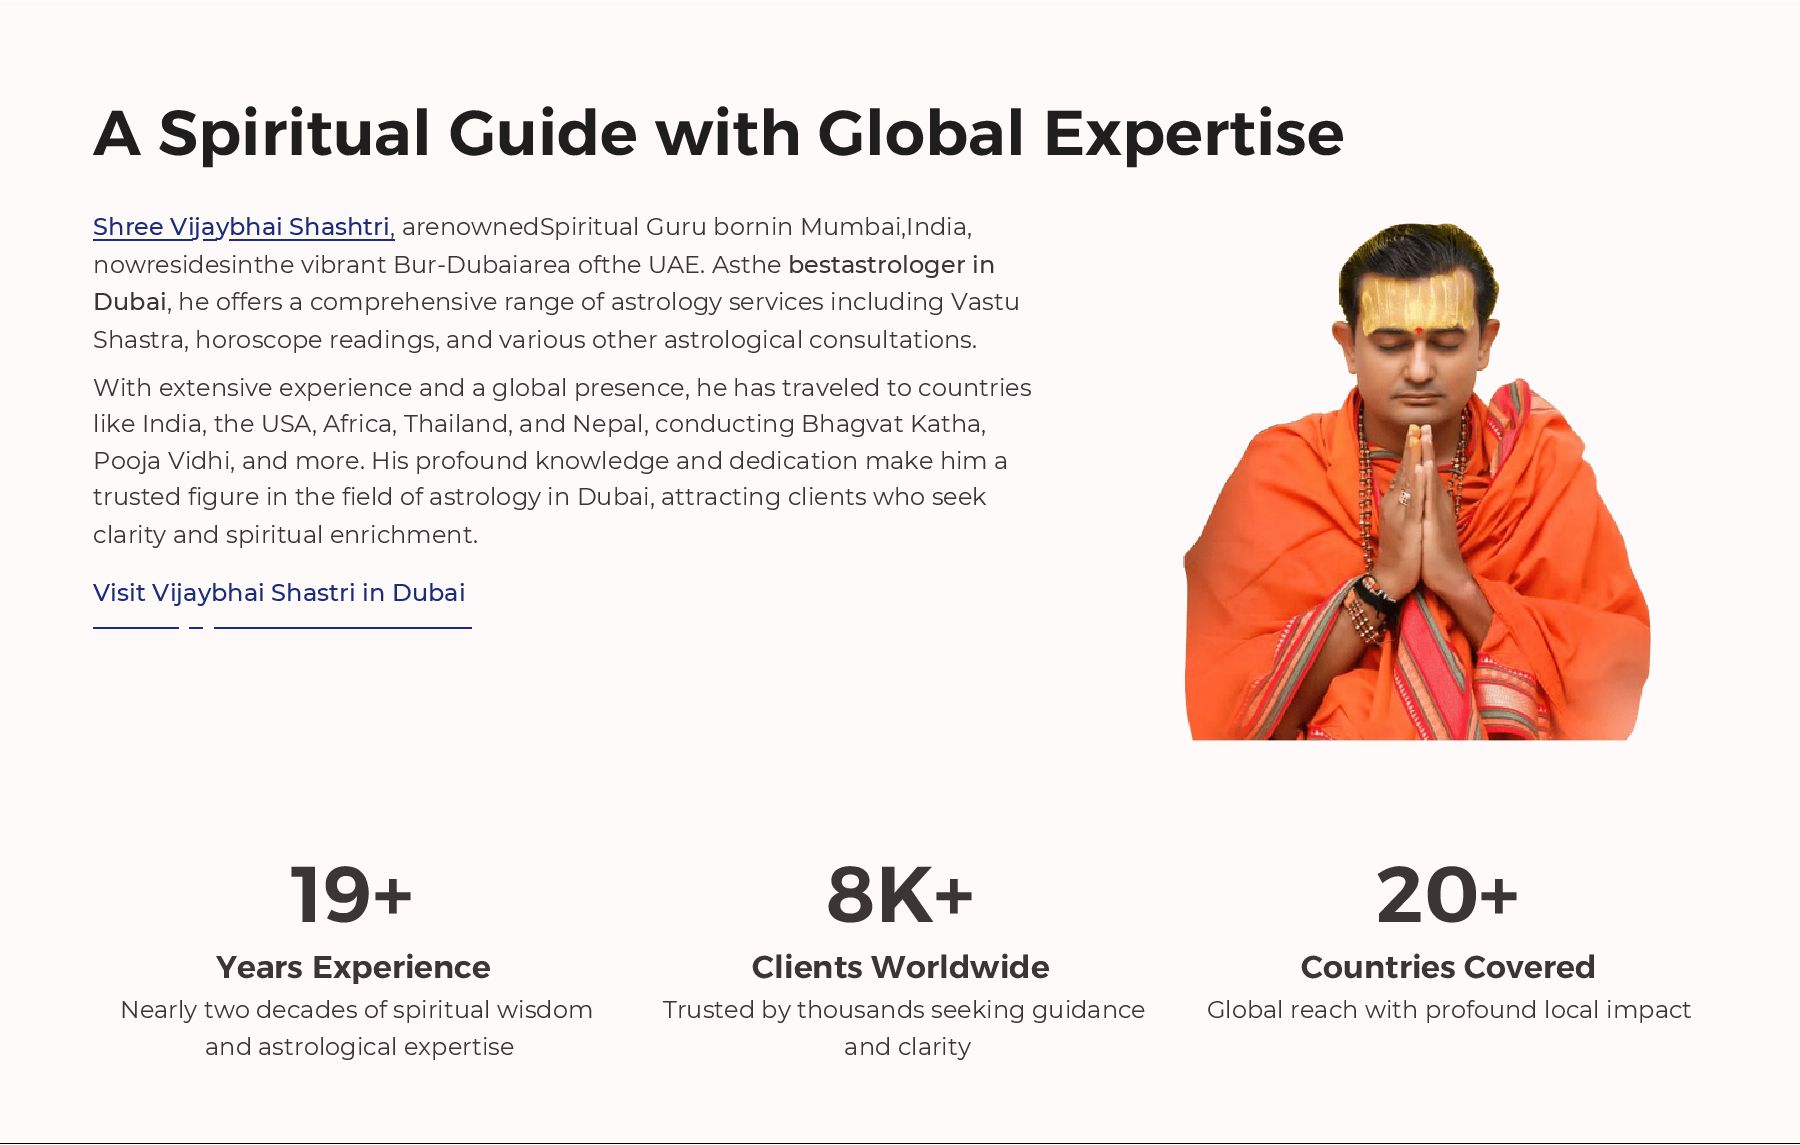This screenshot has width=1800, height=1145.
Task: Click line starting 'Pooja Vidhi, and more'
Action: 550,461
